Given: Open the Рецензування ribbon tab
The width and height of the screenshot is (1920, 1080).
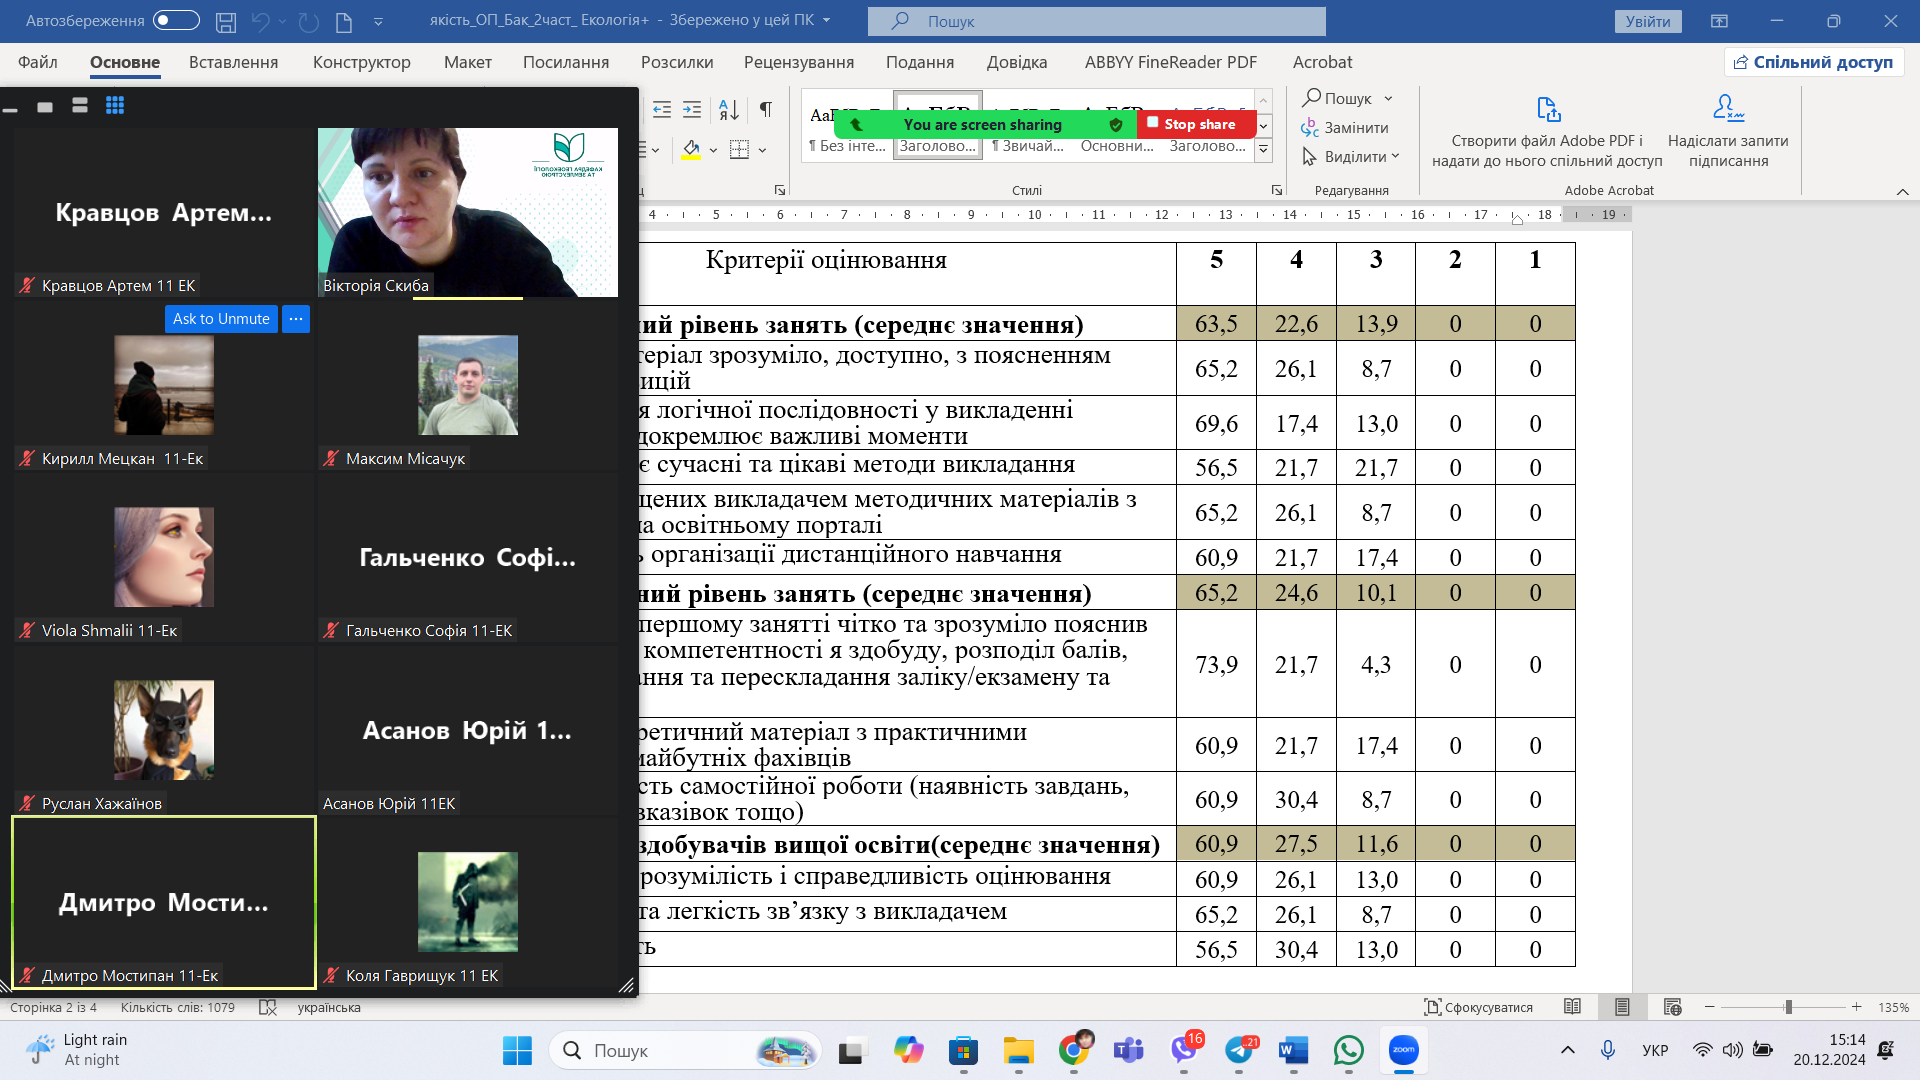Looking at the screenshot, I should [798, 62].
